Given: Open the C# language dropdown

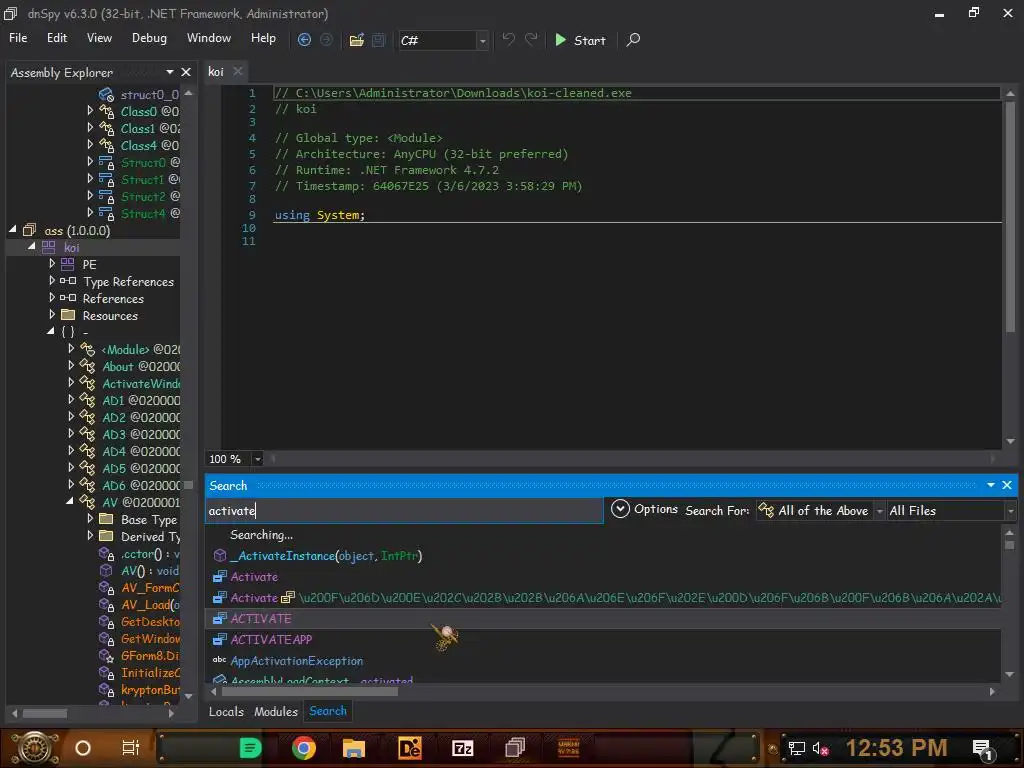Looking at the screenshot, I should tap(483, 40).
